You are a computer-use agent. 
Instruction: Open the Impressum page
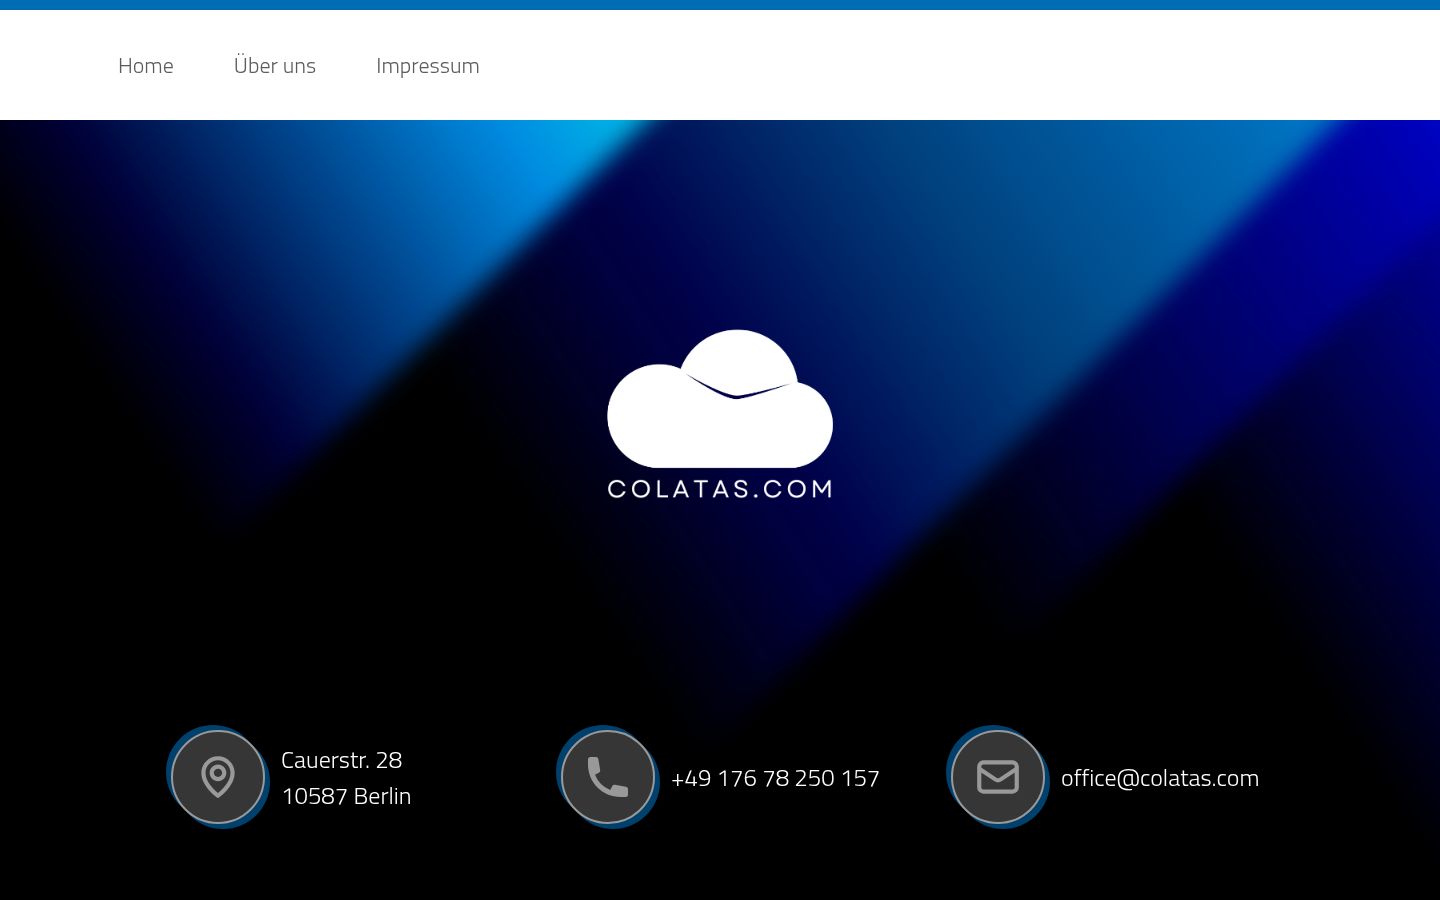(428, 66)
